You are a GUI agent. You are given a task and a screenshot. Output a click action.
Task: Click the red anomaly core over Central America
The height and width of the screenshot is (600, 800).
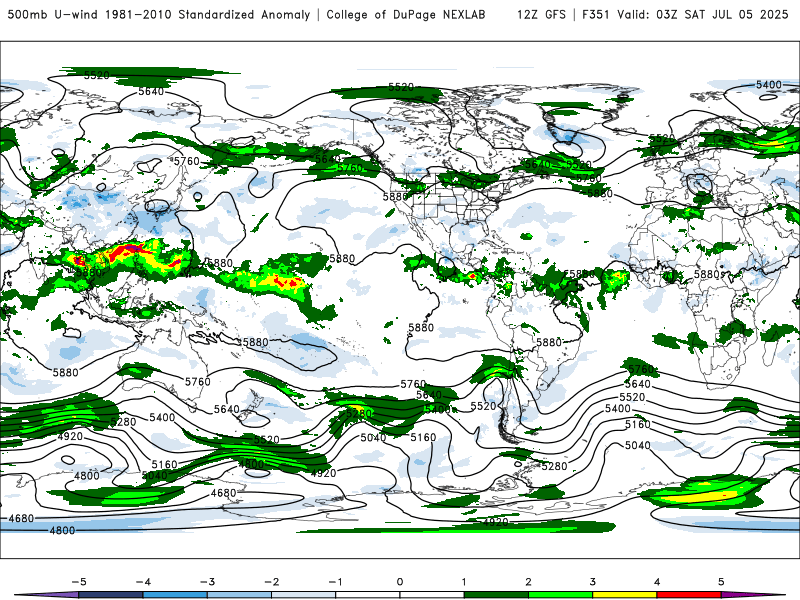(x=473, y=276)
